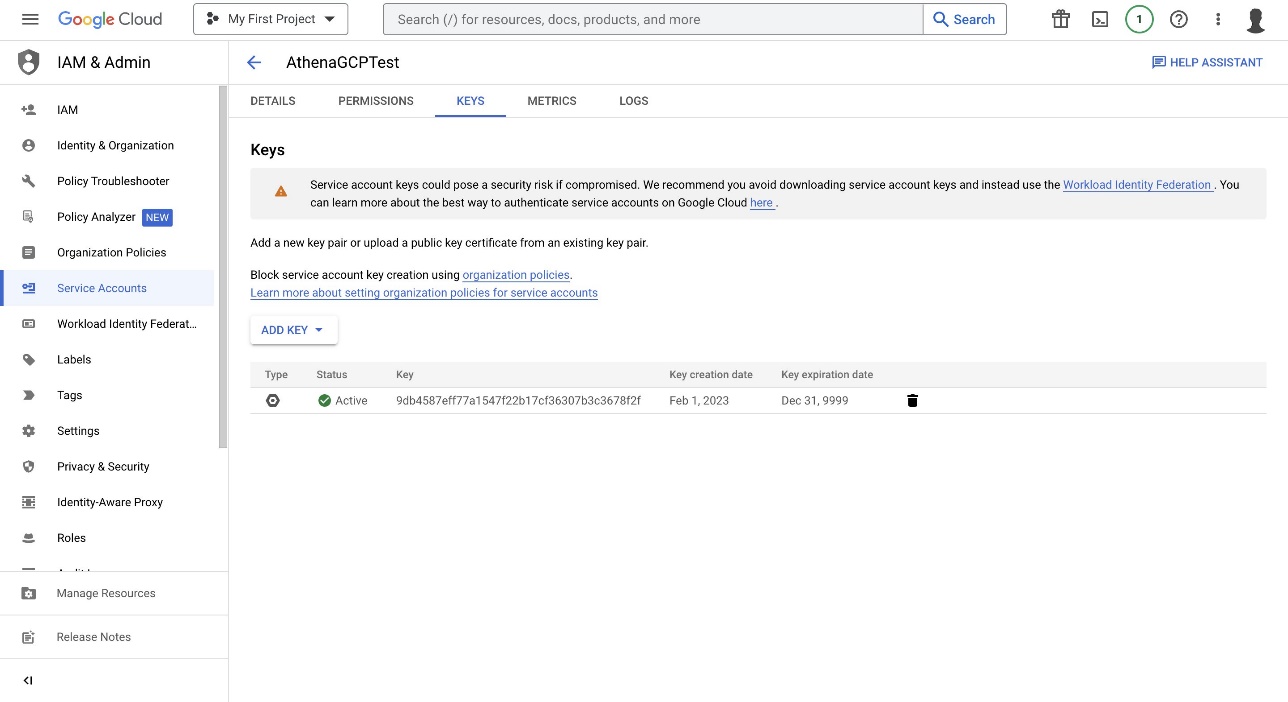Open the organization policies link

pos(516,275)
